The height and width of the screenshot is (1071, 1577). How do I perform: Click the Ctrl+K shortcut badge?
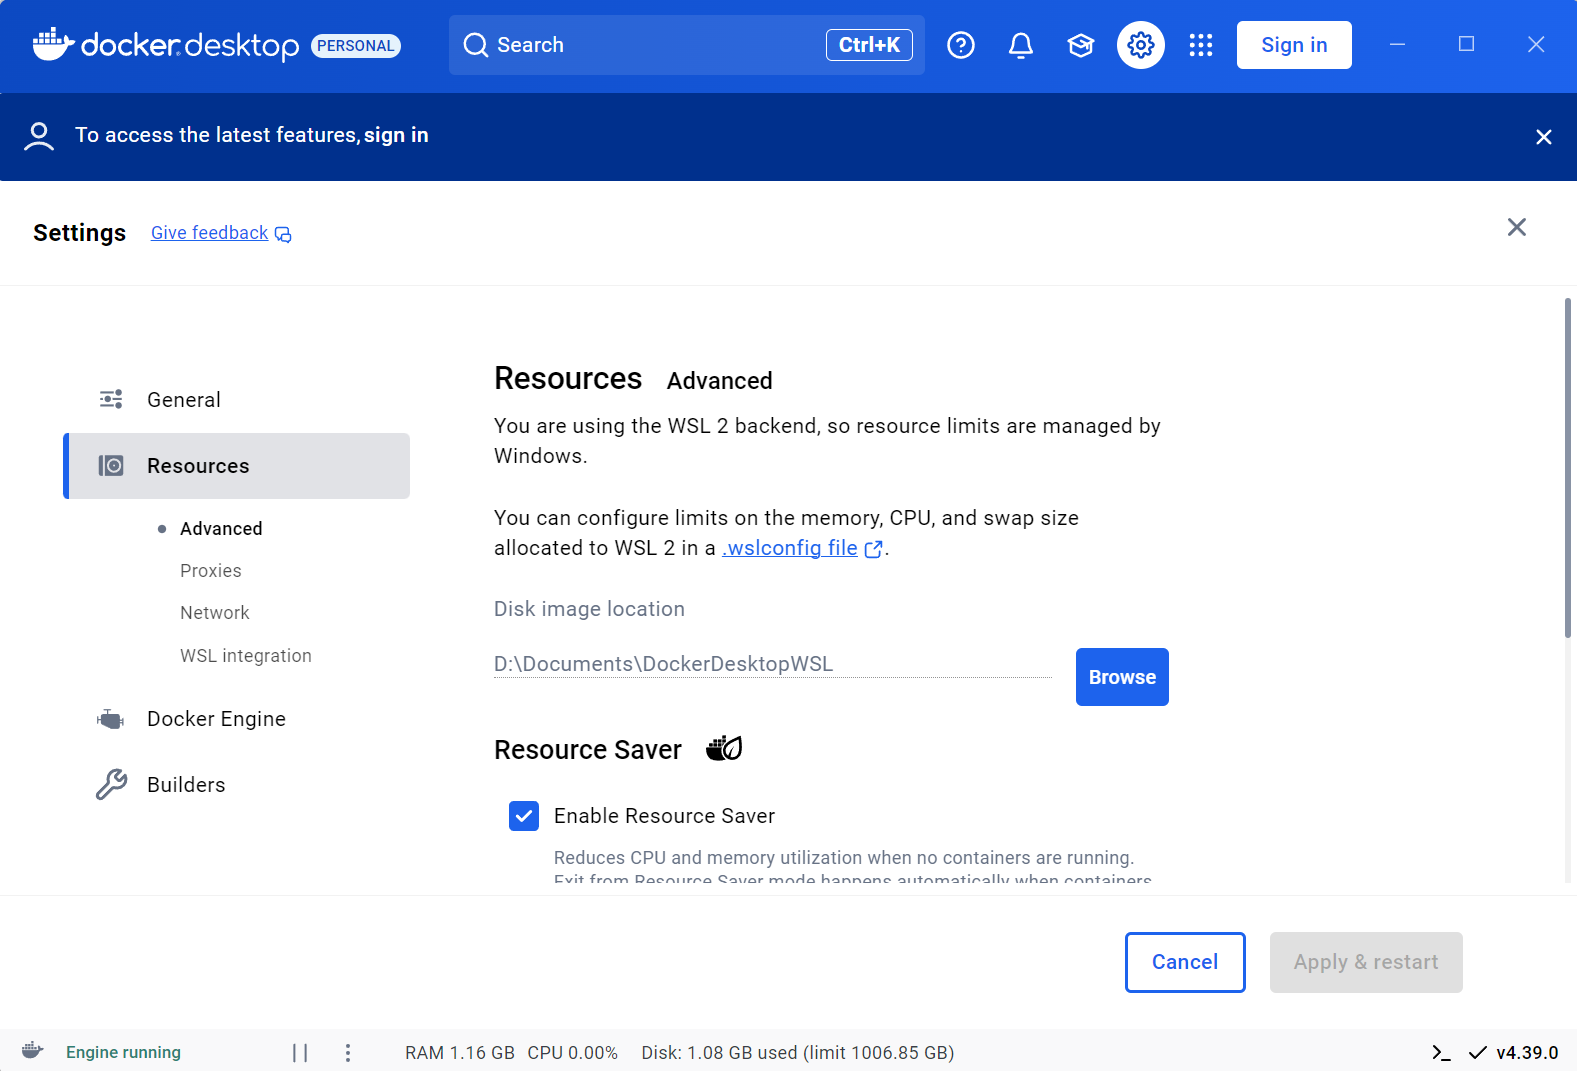coord(869,45)
